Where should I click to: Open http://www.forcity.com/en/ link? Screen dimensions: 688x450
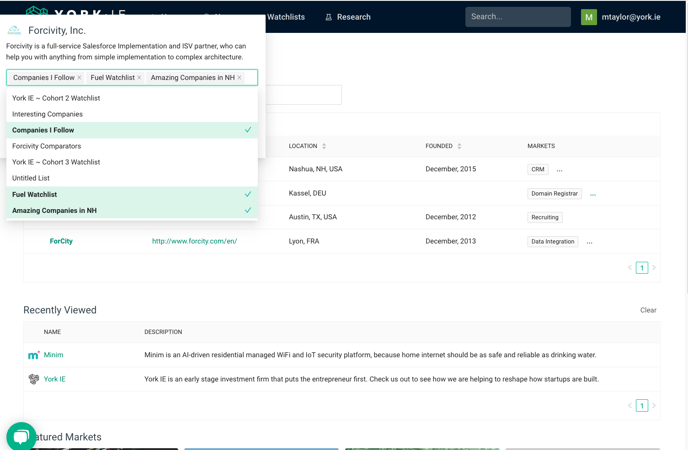pyautogui.click(x=194, y=241)
